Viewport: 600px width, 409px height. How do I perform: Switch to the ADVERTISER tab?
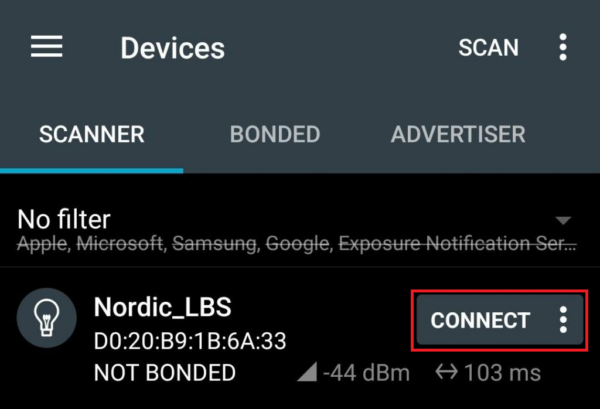coord(458,134)
